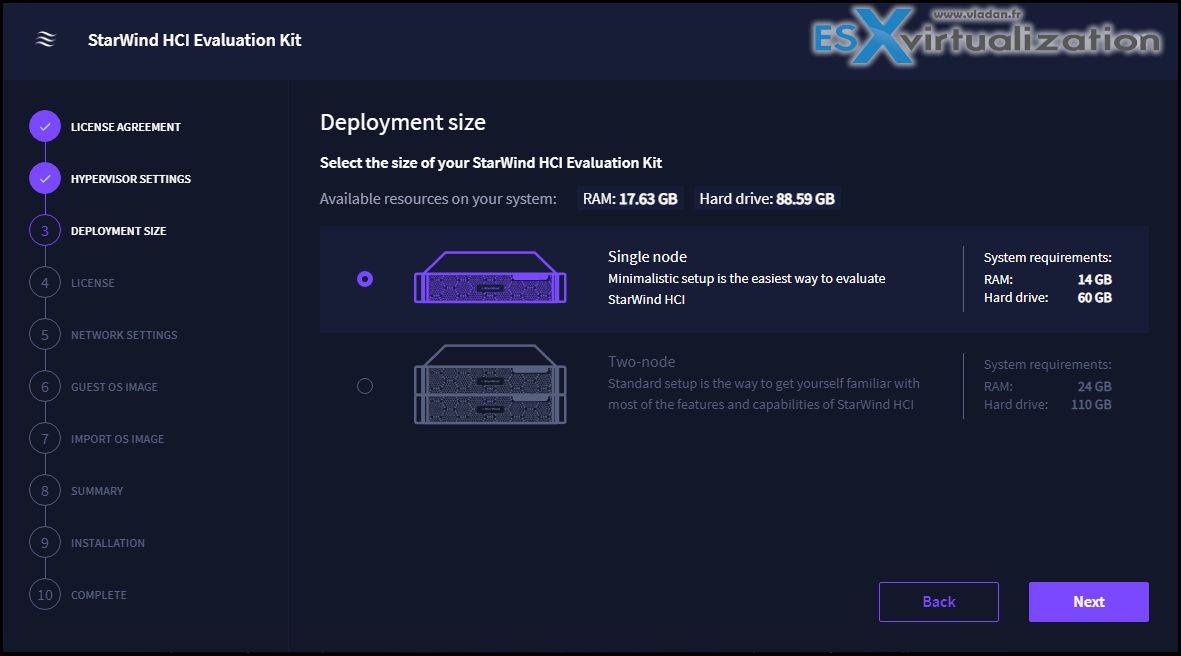Screen dimensions: 1181x656
Task: Click the single node server illustration
Action: 490,279
